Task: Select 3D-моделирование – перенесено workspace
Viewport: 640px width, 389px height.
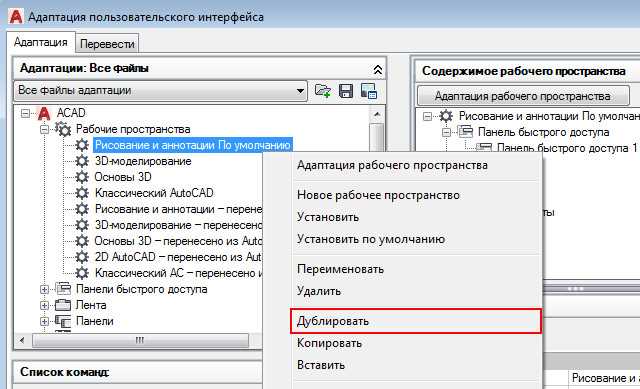Action: click(178, 225)
